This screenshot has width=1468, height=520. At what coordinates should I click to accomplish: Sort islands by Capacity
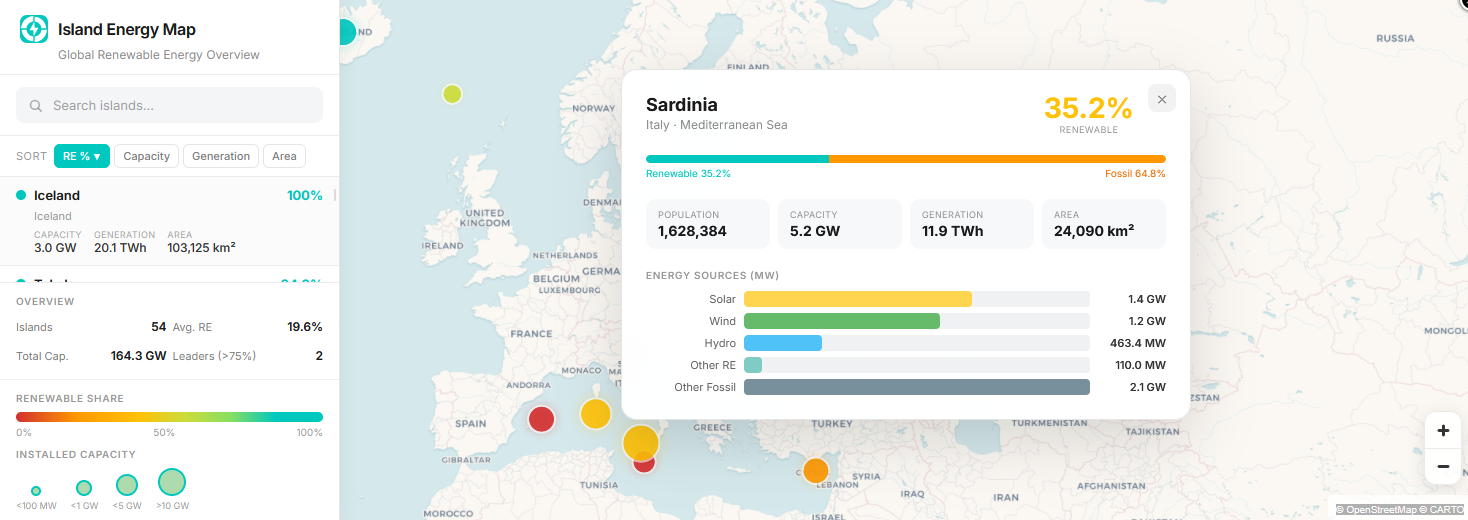coord(146,156)
